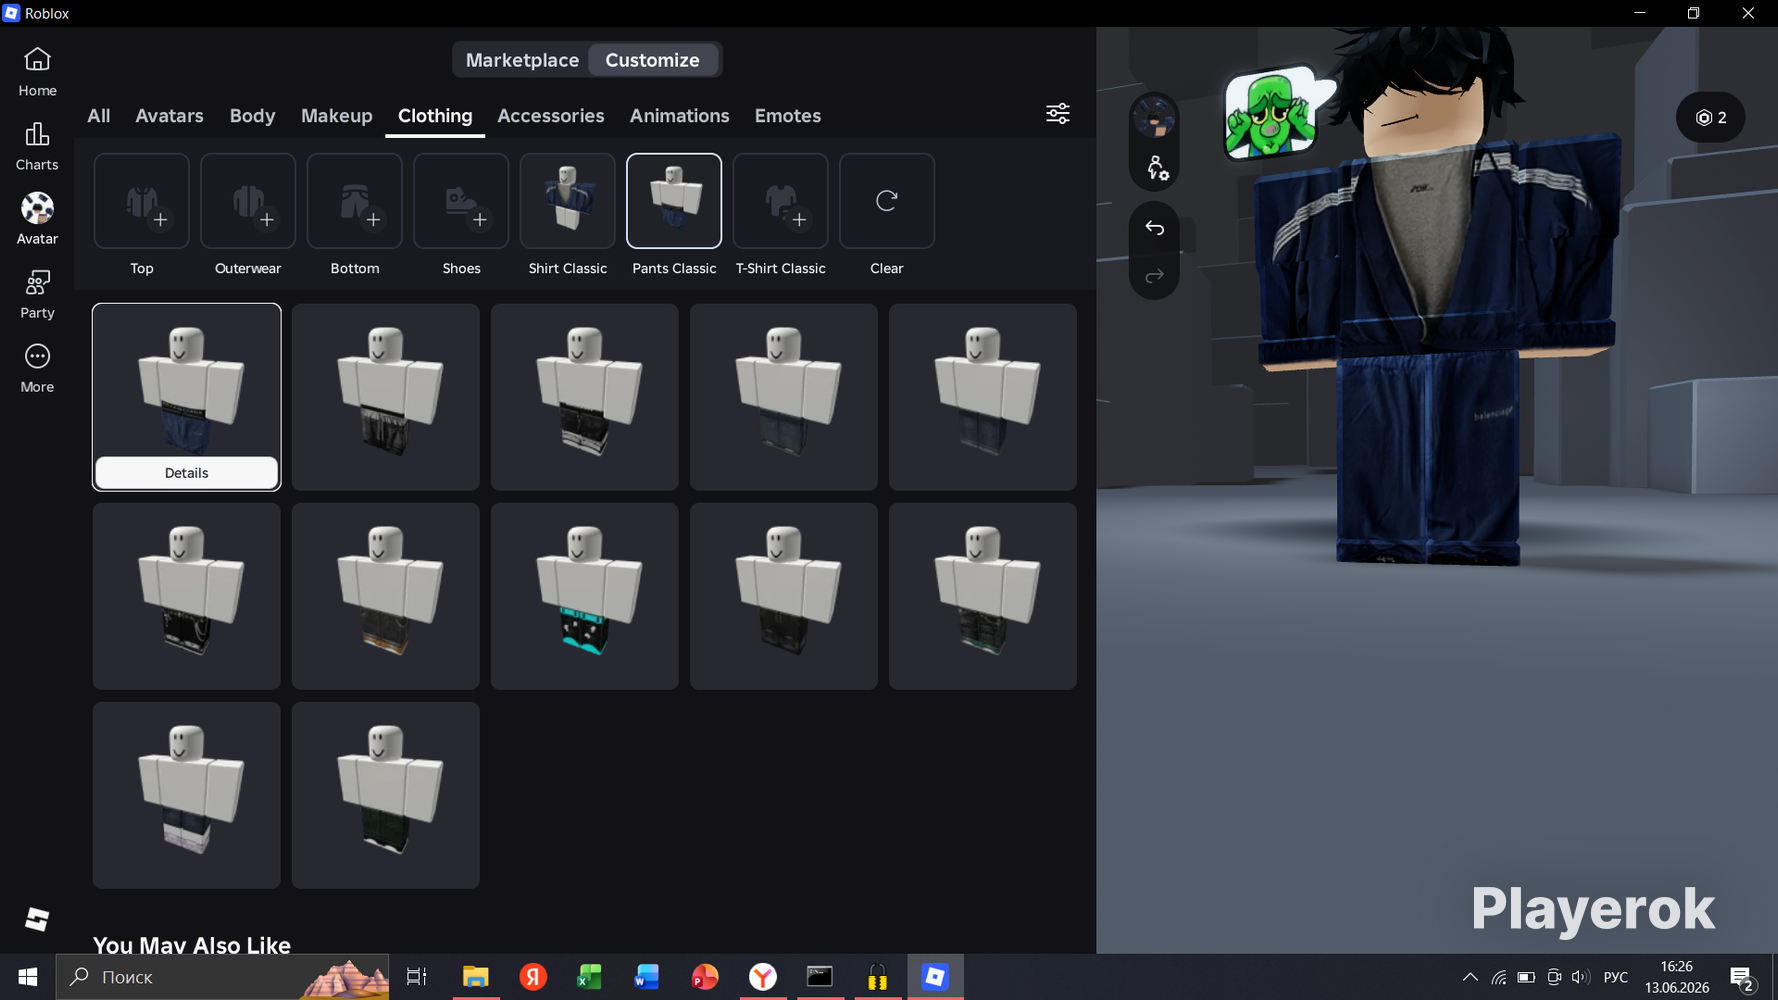Open the Windows Start menu
The image size is (1778, 1000).
(x=28, y=977)
